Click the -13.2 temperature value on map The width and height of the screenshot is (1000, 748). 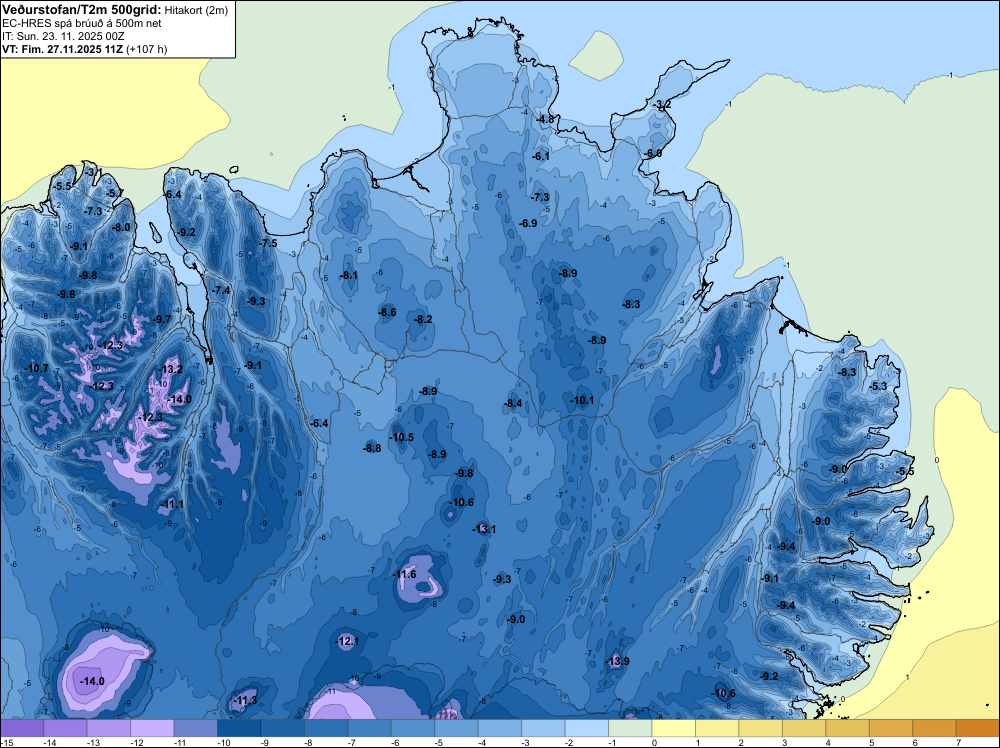tap(170, 369)
